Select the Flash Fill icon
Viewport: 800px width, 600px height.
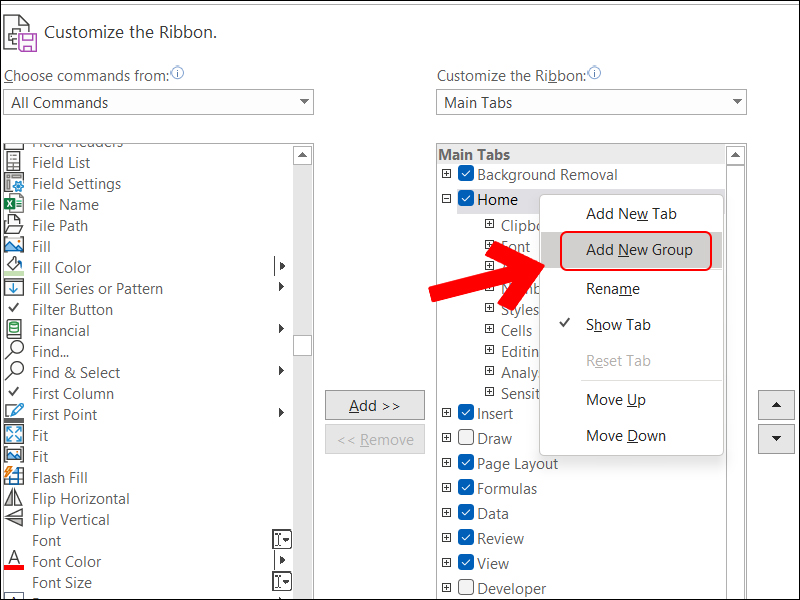tap(14, 477)
